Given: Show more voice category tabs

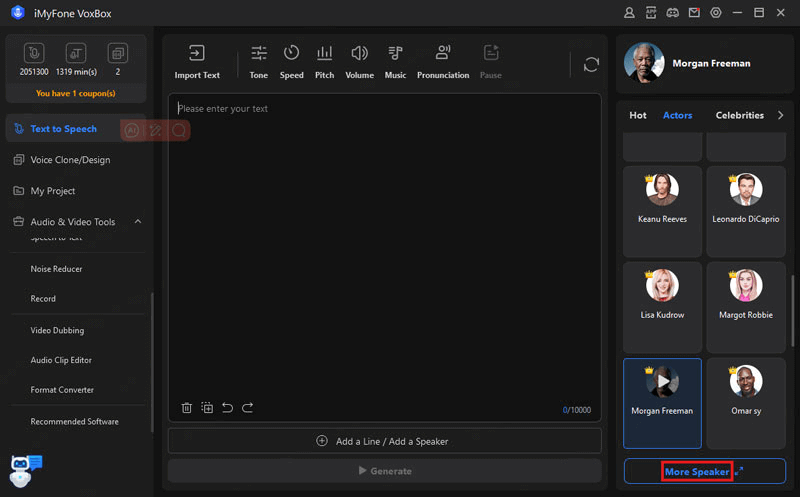Looking at the screenshot, I should point(780,115).
